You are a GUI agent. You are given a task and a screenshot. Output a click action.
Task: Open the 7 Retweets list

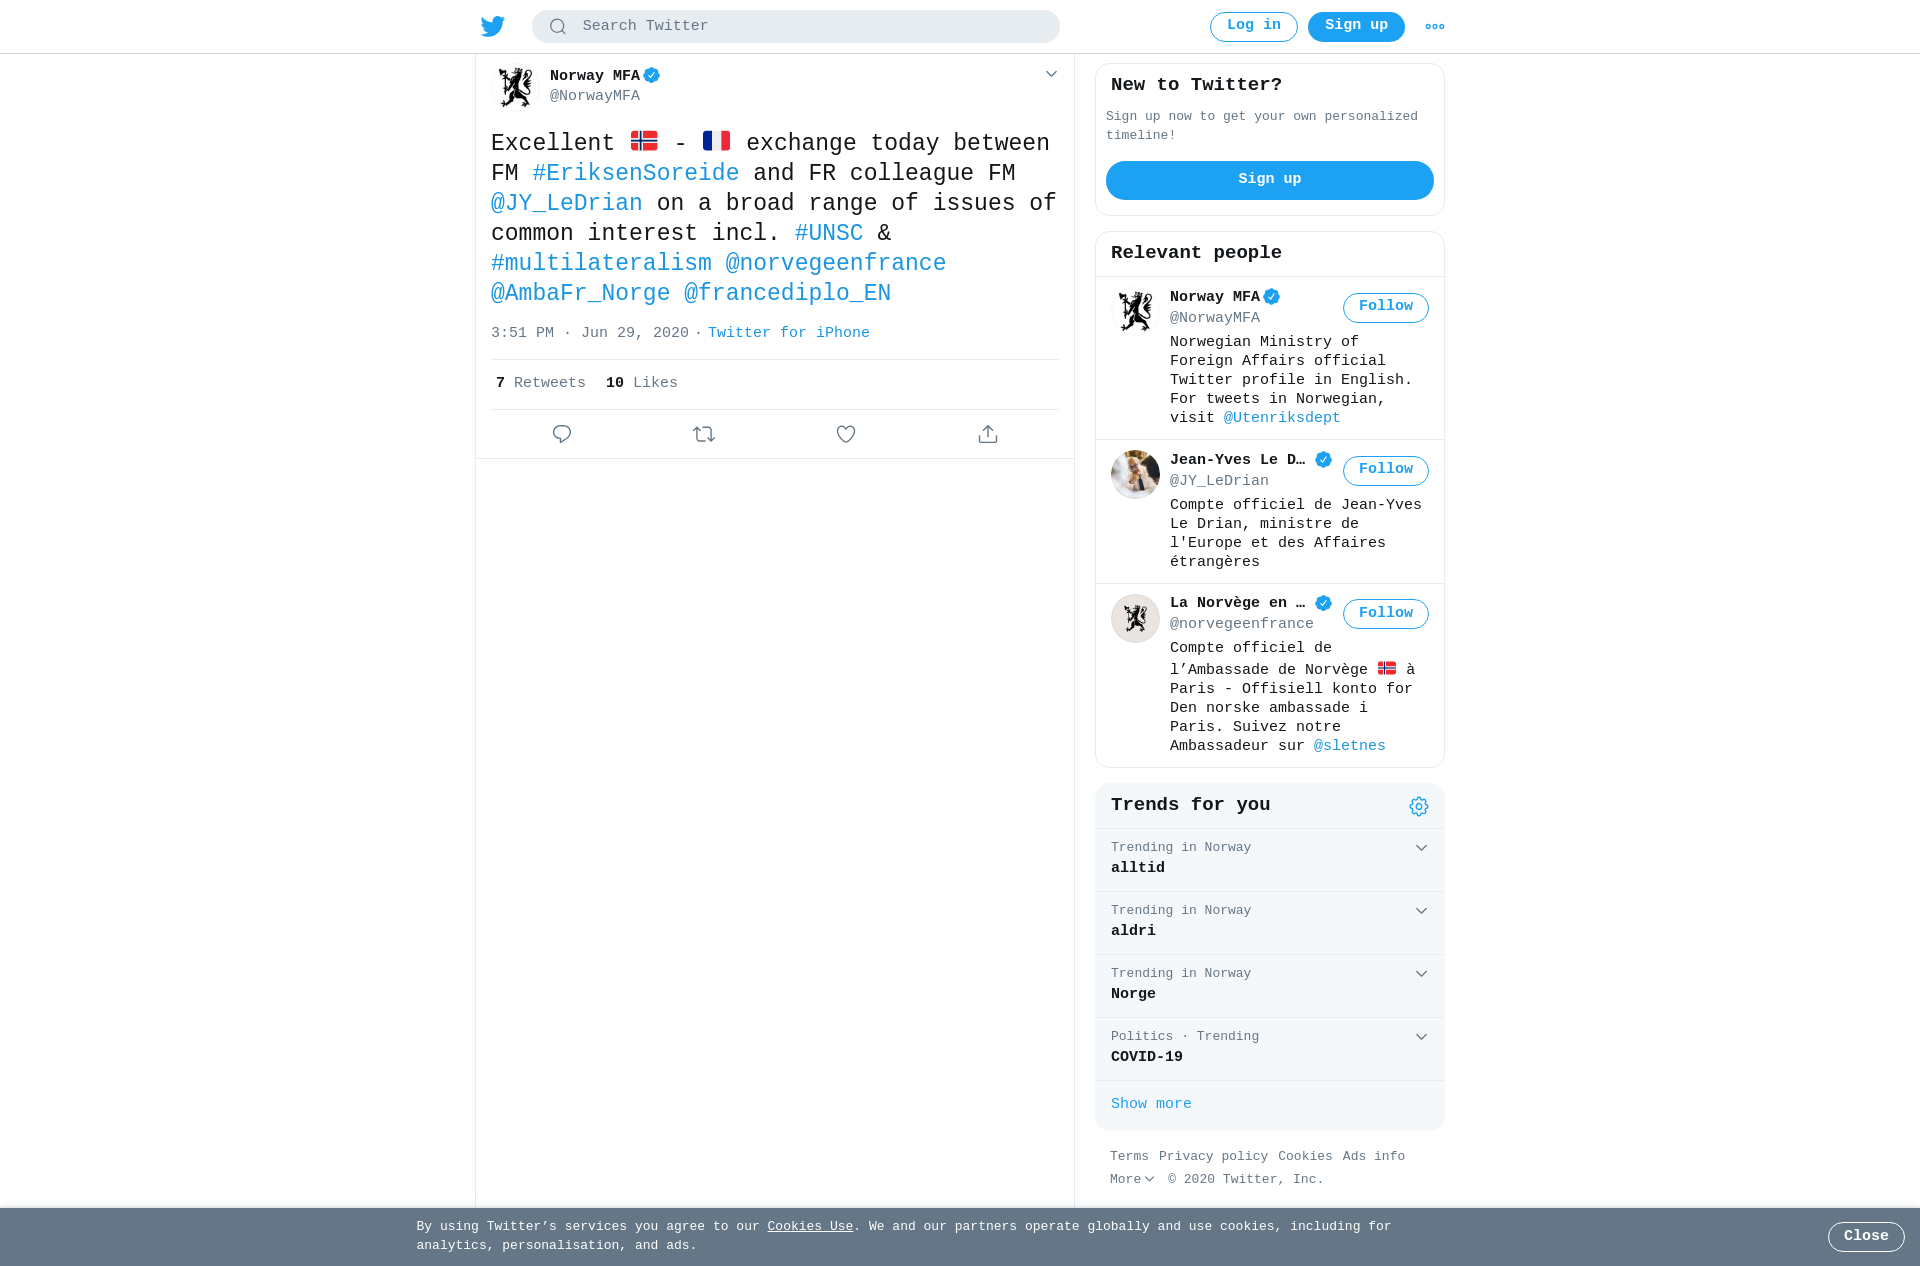(541, 383)
